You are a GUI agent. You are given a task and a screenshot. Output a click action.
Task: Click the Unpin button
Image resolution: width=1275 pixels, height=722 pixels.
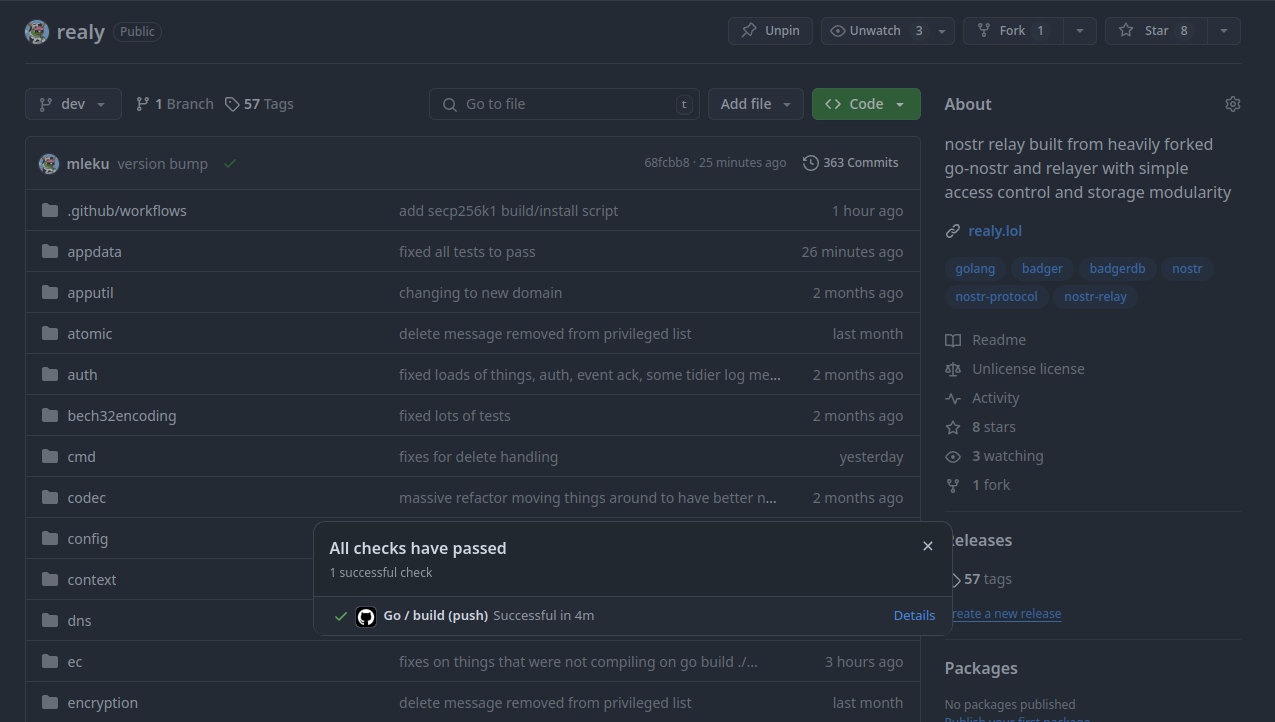click(770, 31)
